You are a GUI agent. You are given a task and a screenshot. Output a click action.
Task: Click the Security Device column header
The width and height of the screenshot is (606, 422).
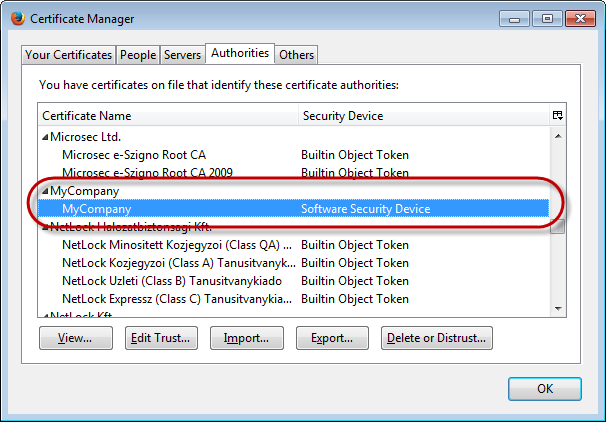tap(422, 116)
